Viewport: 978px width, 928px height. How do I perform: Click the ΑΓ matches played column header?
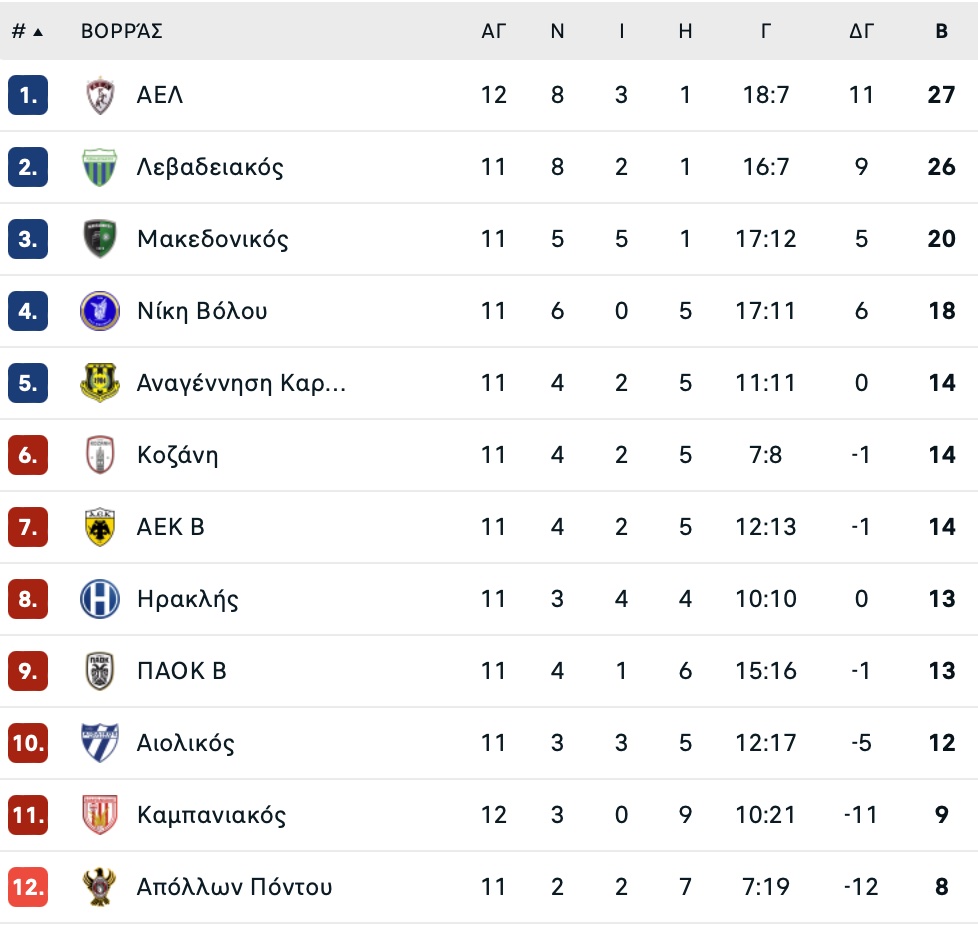pos(494,31)
